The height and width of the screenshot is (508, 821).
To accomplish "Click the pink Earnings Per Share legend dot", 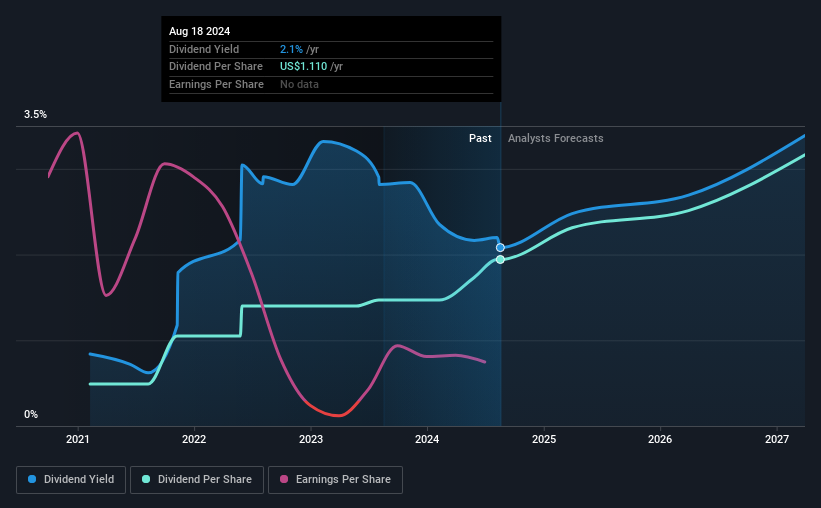I will 284,479.
